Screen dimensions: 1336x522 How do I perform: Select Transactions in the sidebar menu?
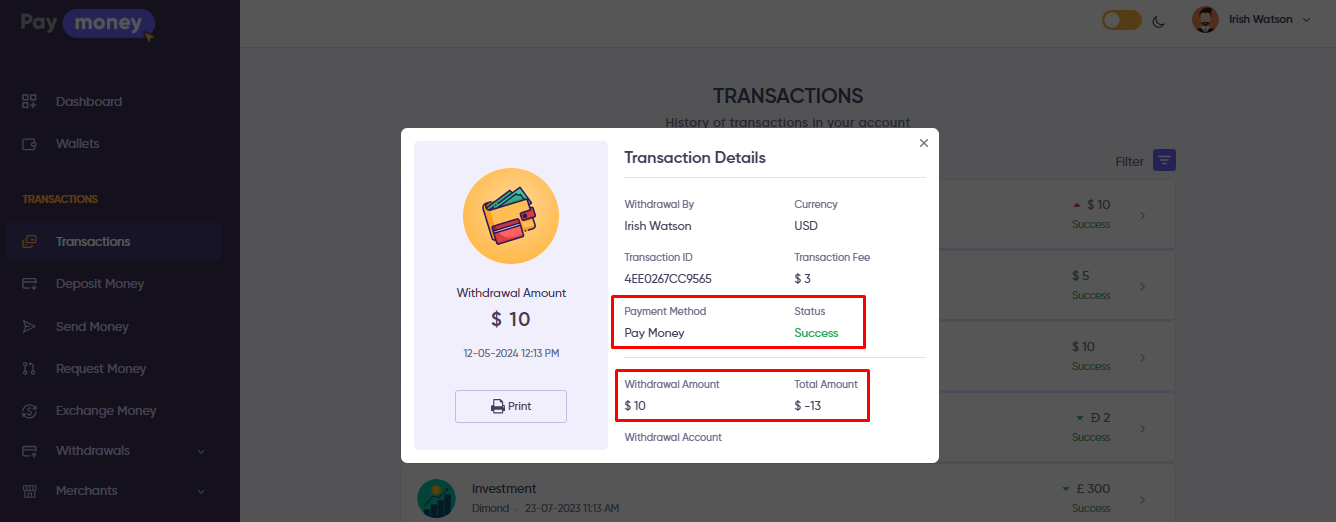[93, 242]
